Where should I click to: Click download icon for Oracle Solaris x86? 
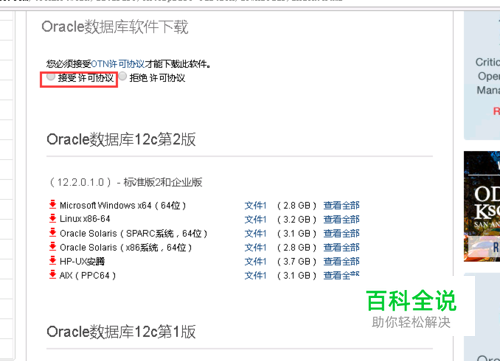coord(52,246)
